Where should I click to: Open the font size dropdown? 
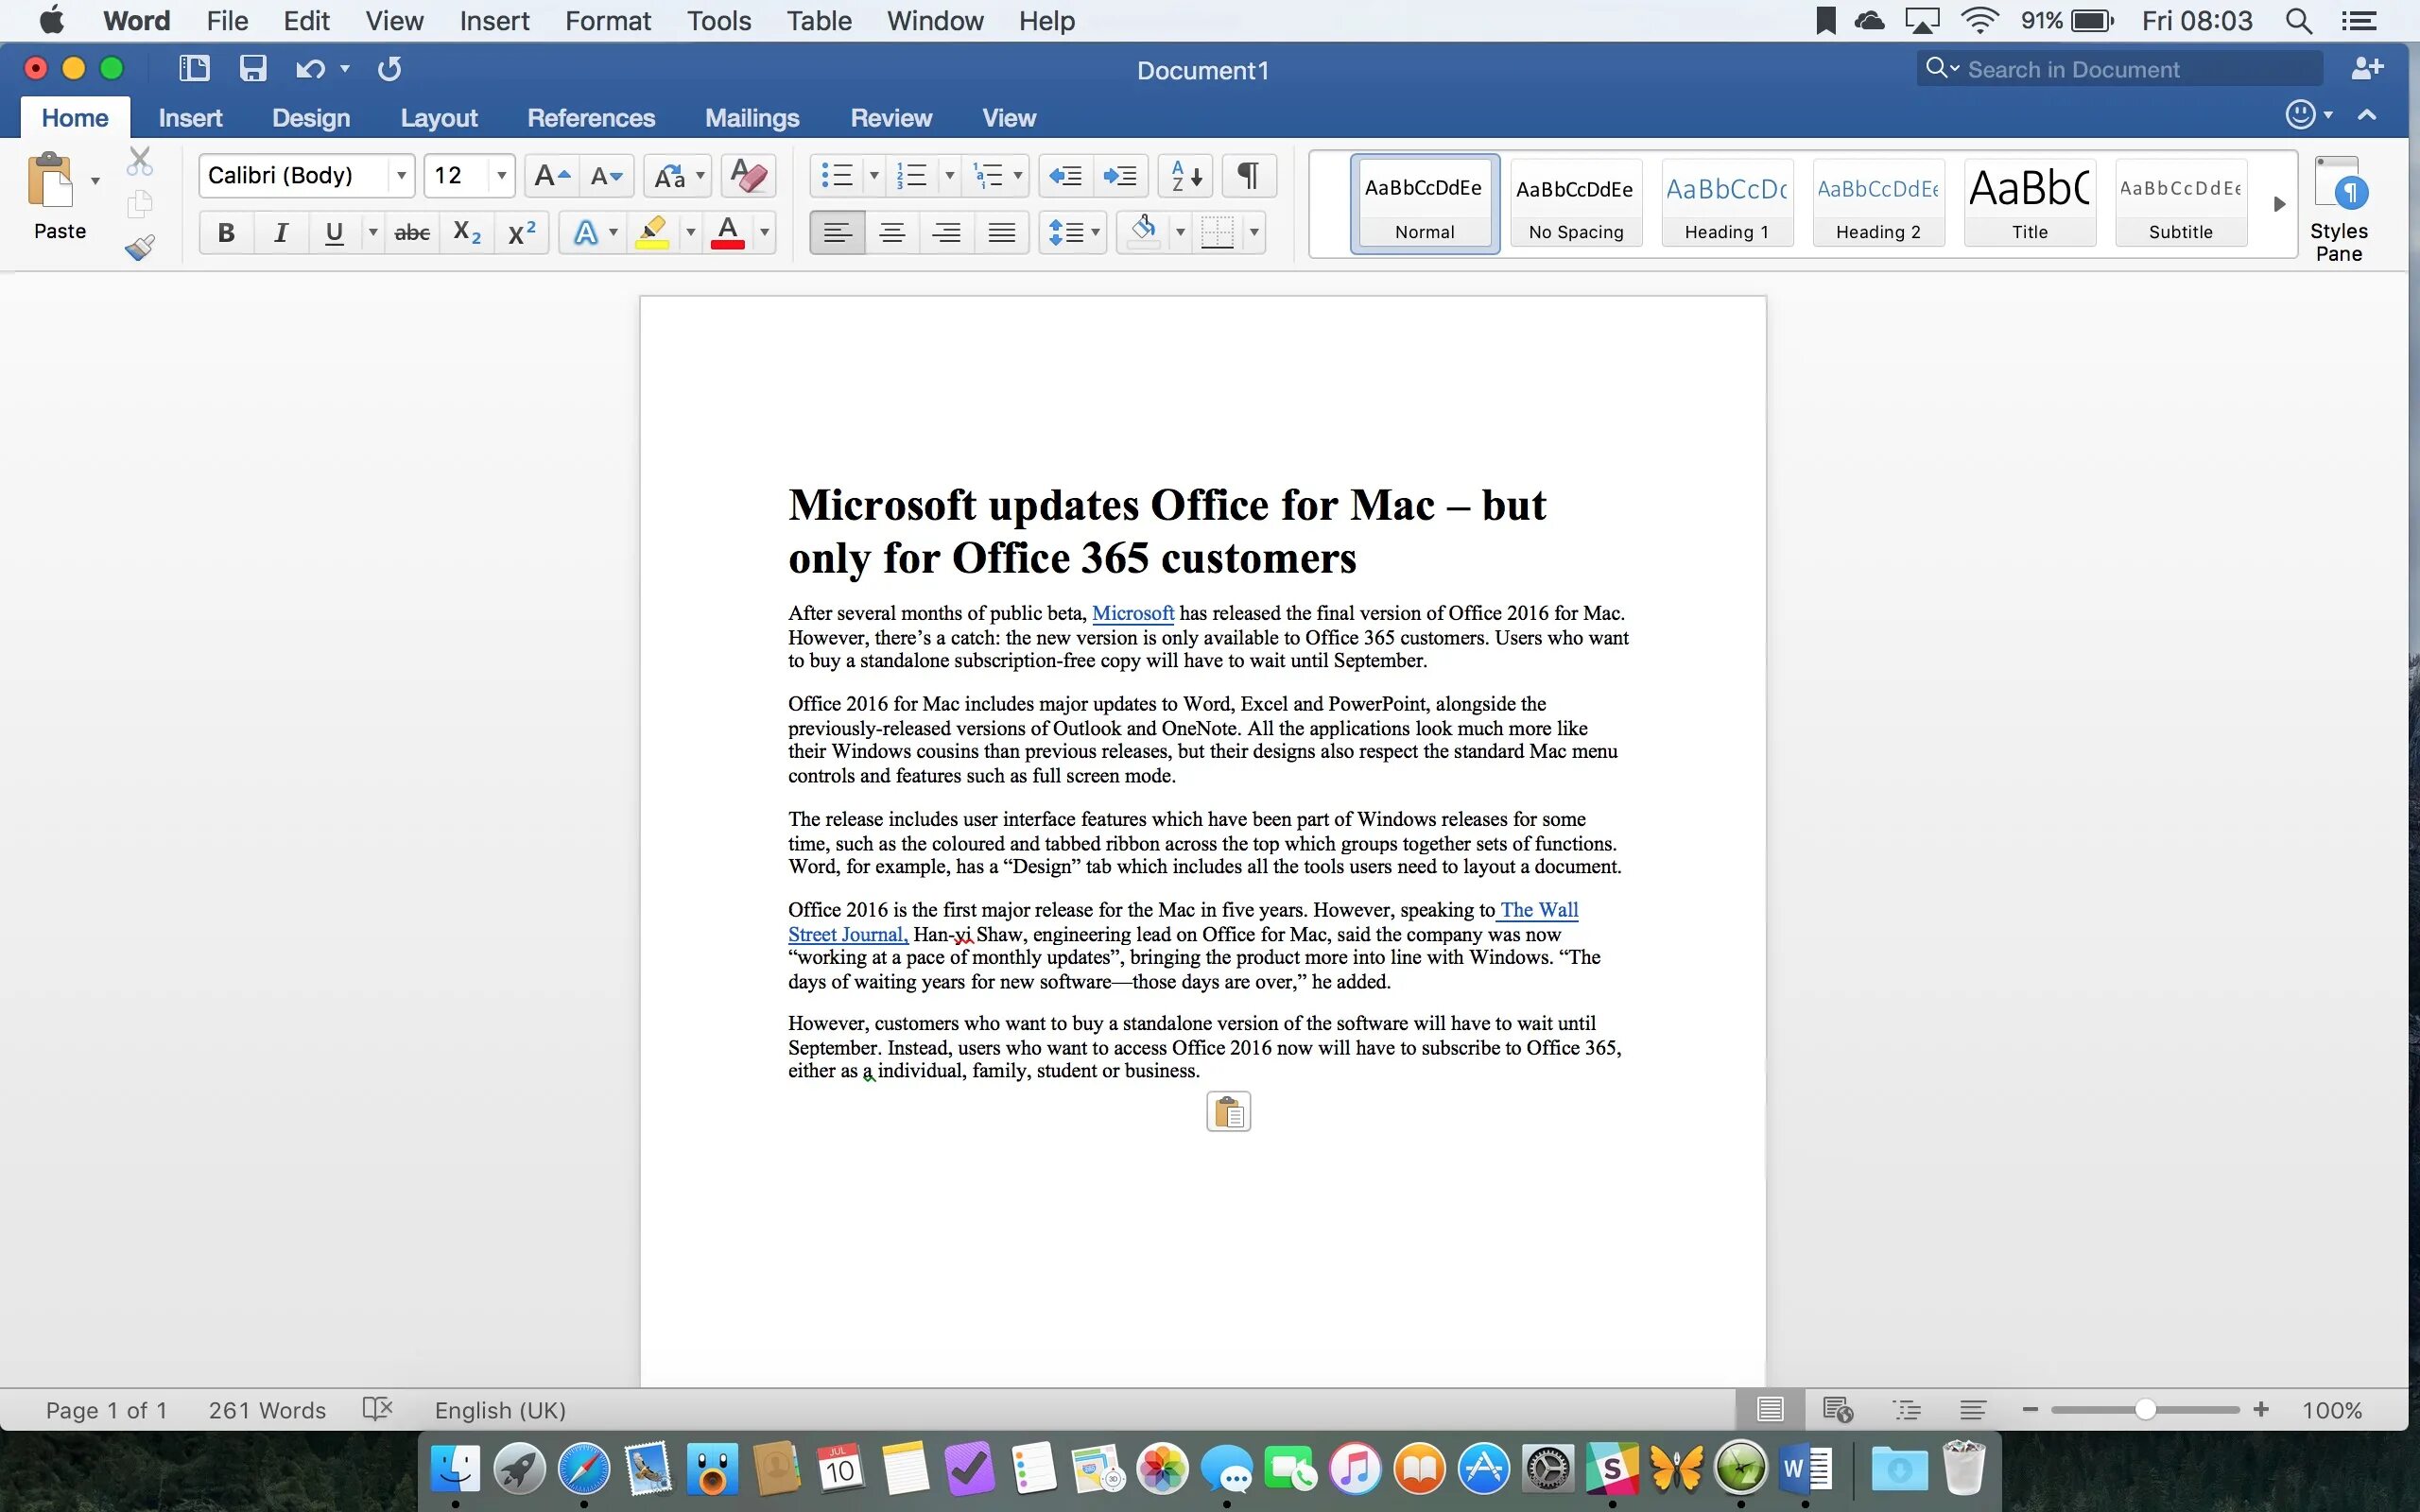tap(501, 176)
